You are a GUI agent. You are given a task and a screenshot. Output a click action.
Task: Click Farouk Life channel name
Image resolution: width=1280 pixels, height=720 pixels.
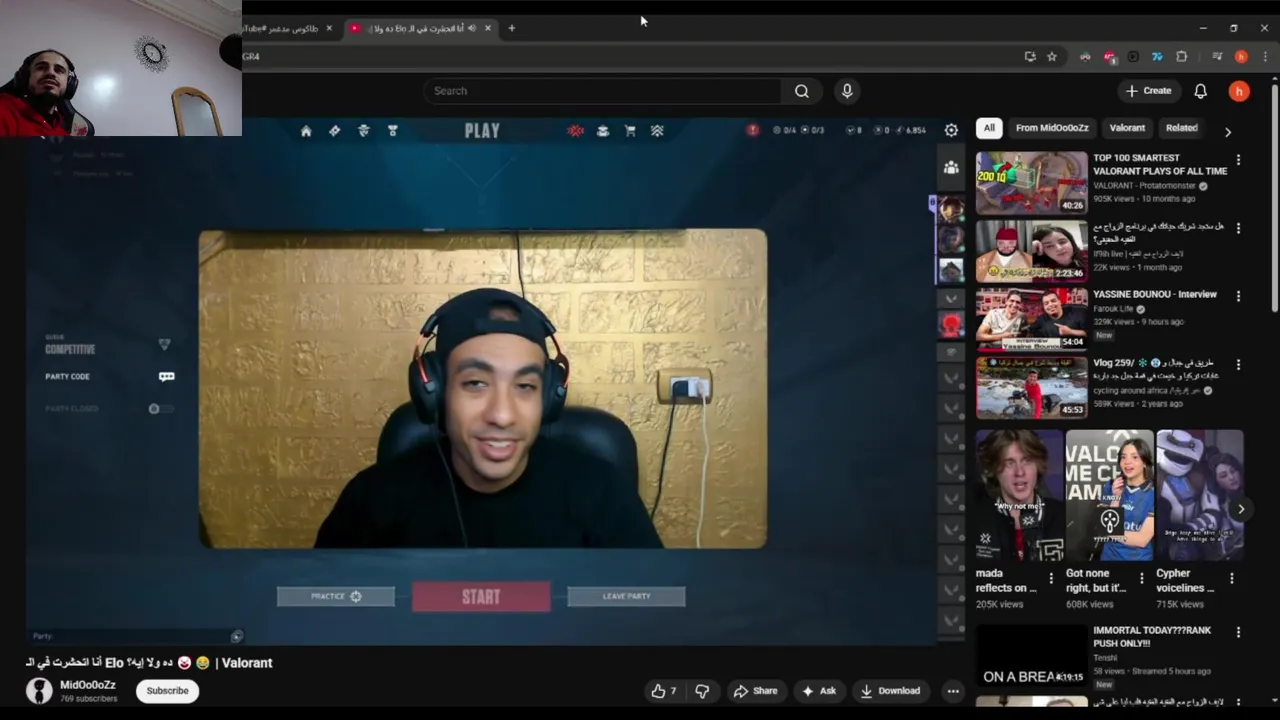pyautogui.click(x=1115, y=309)
